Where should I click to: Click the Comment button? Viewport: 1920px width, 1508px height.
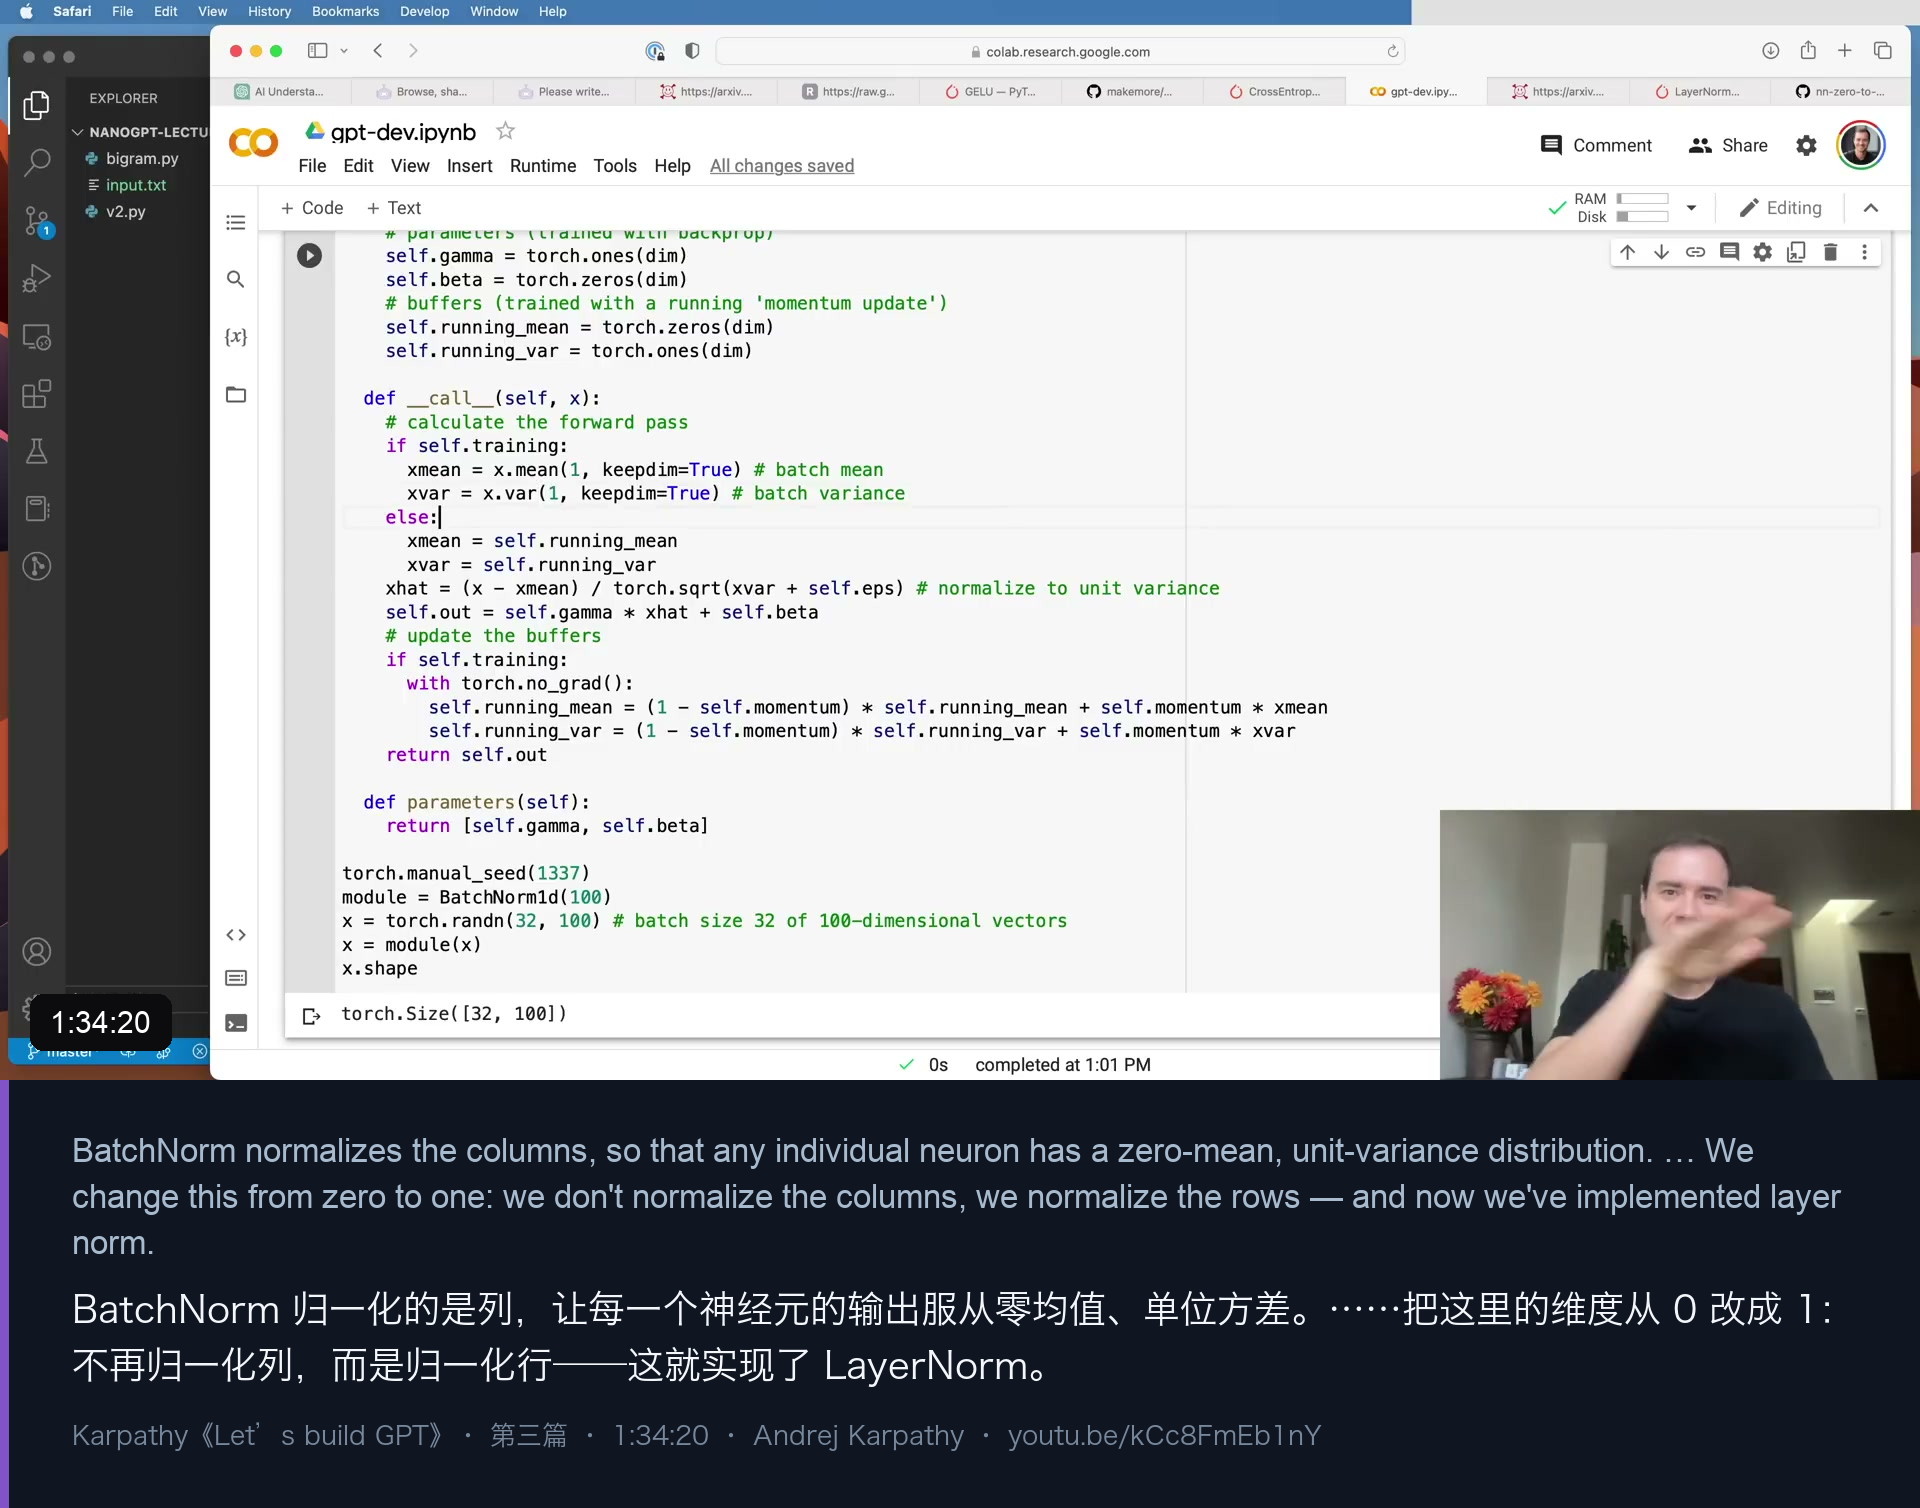(x=1597, y=146)
